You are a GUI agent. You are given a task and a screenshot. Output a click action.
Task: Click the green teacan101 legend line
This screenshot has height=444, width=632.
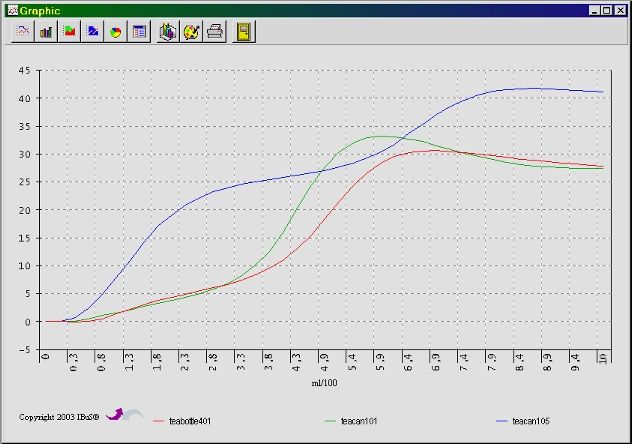click(331, 421)
